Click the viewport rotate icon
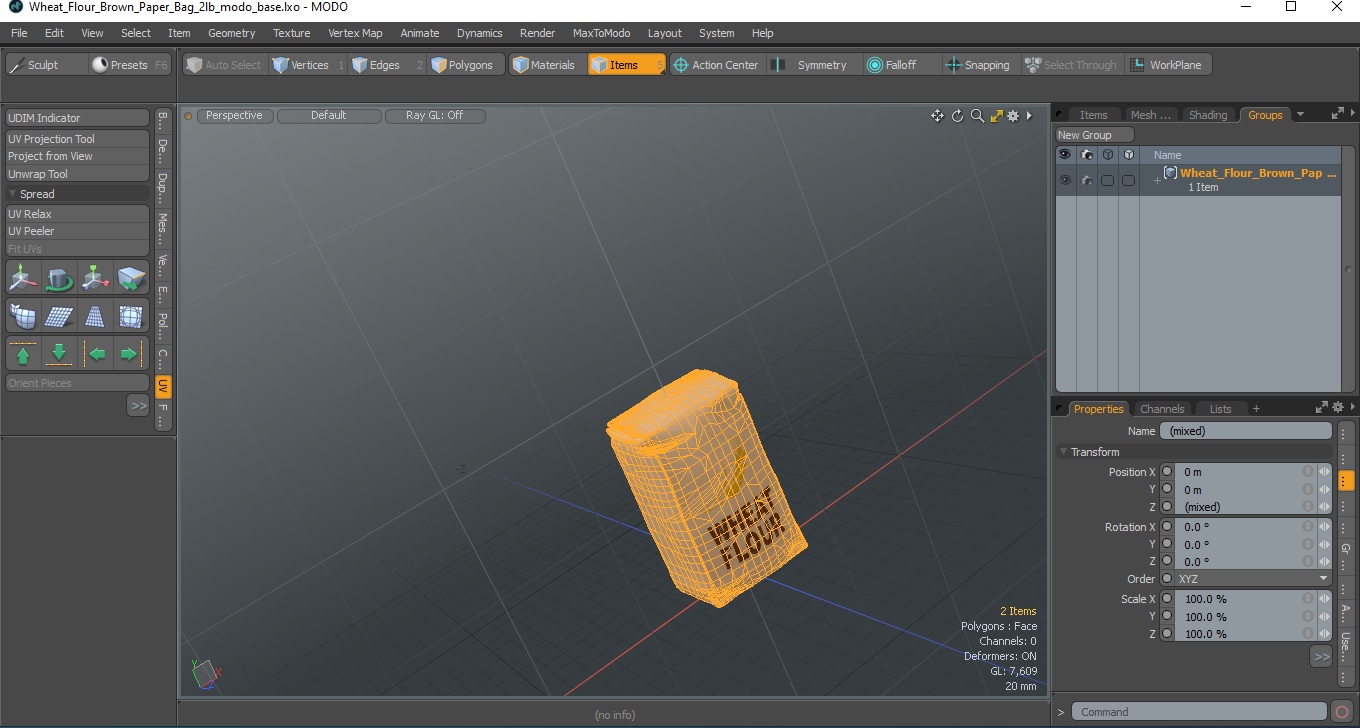 click(x=957, y=116)
